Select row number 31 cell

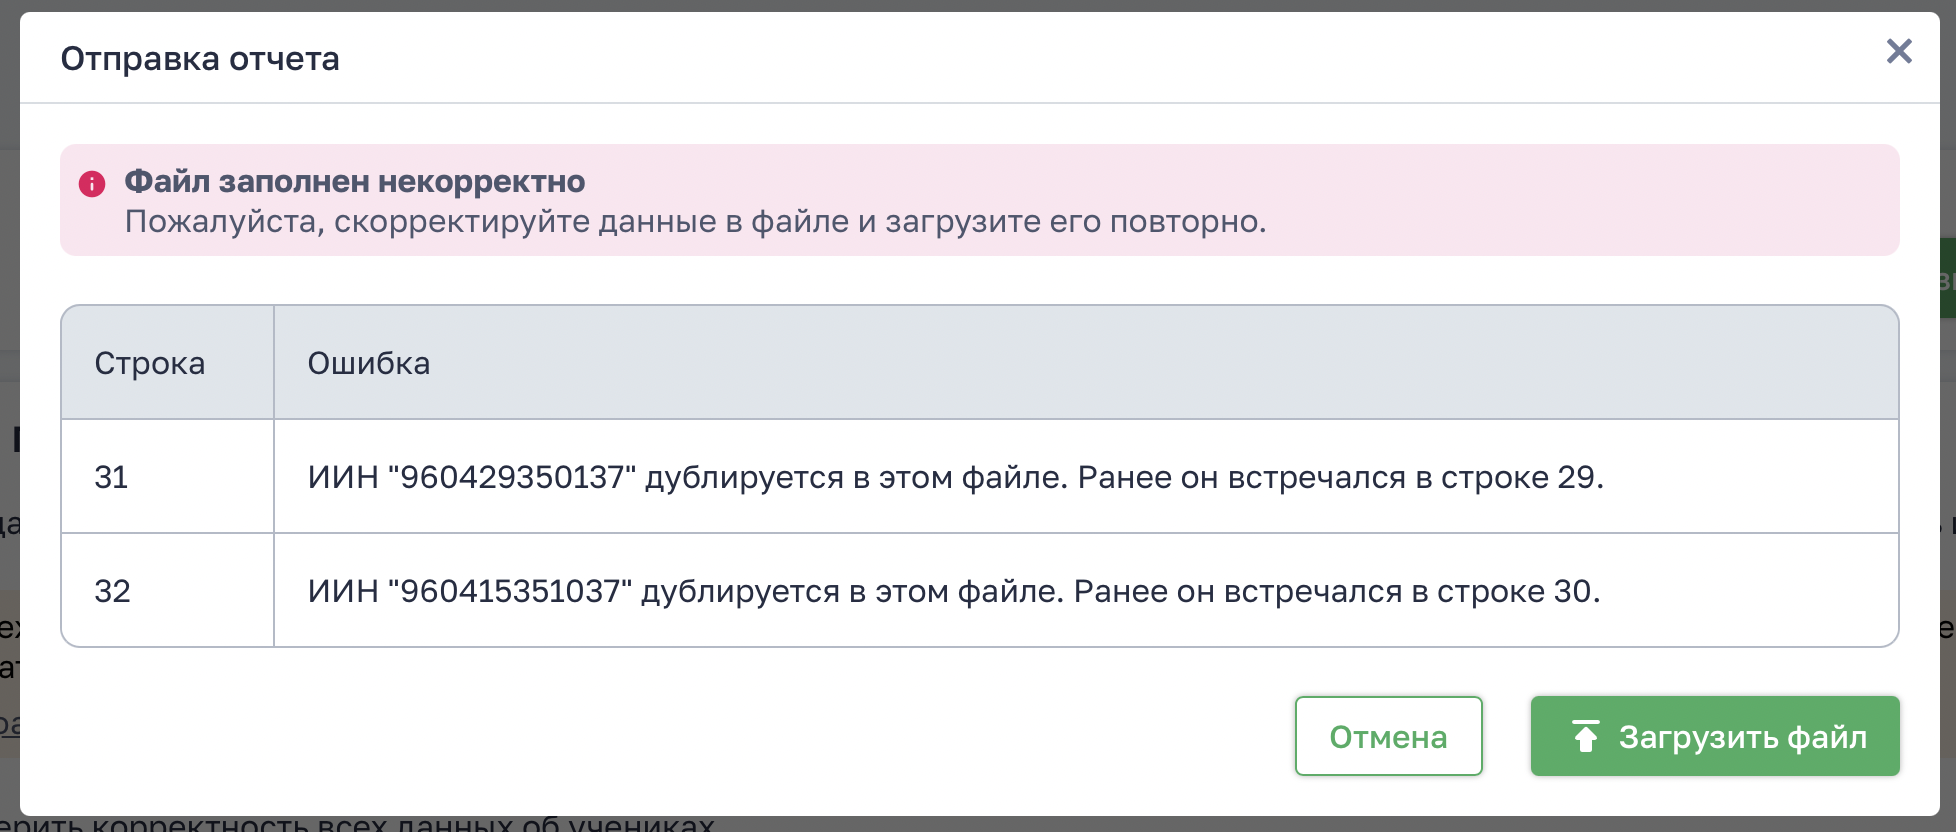(x=112, y=477)
